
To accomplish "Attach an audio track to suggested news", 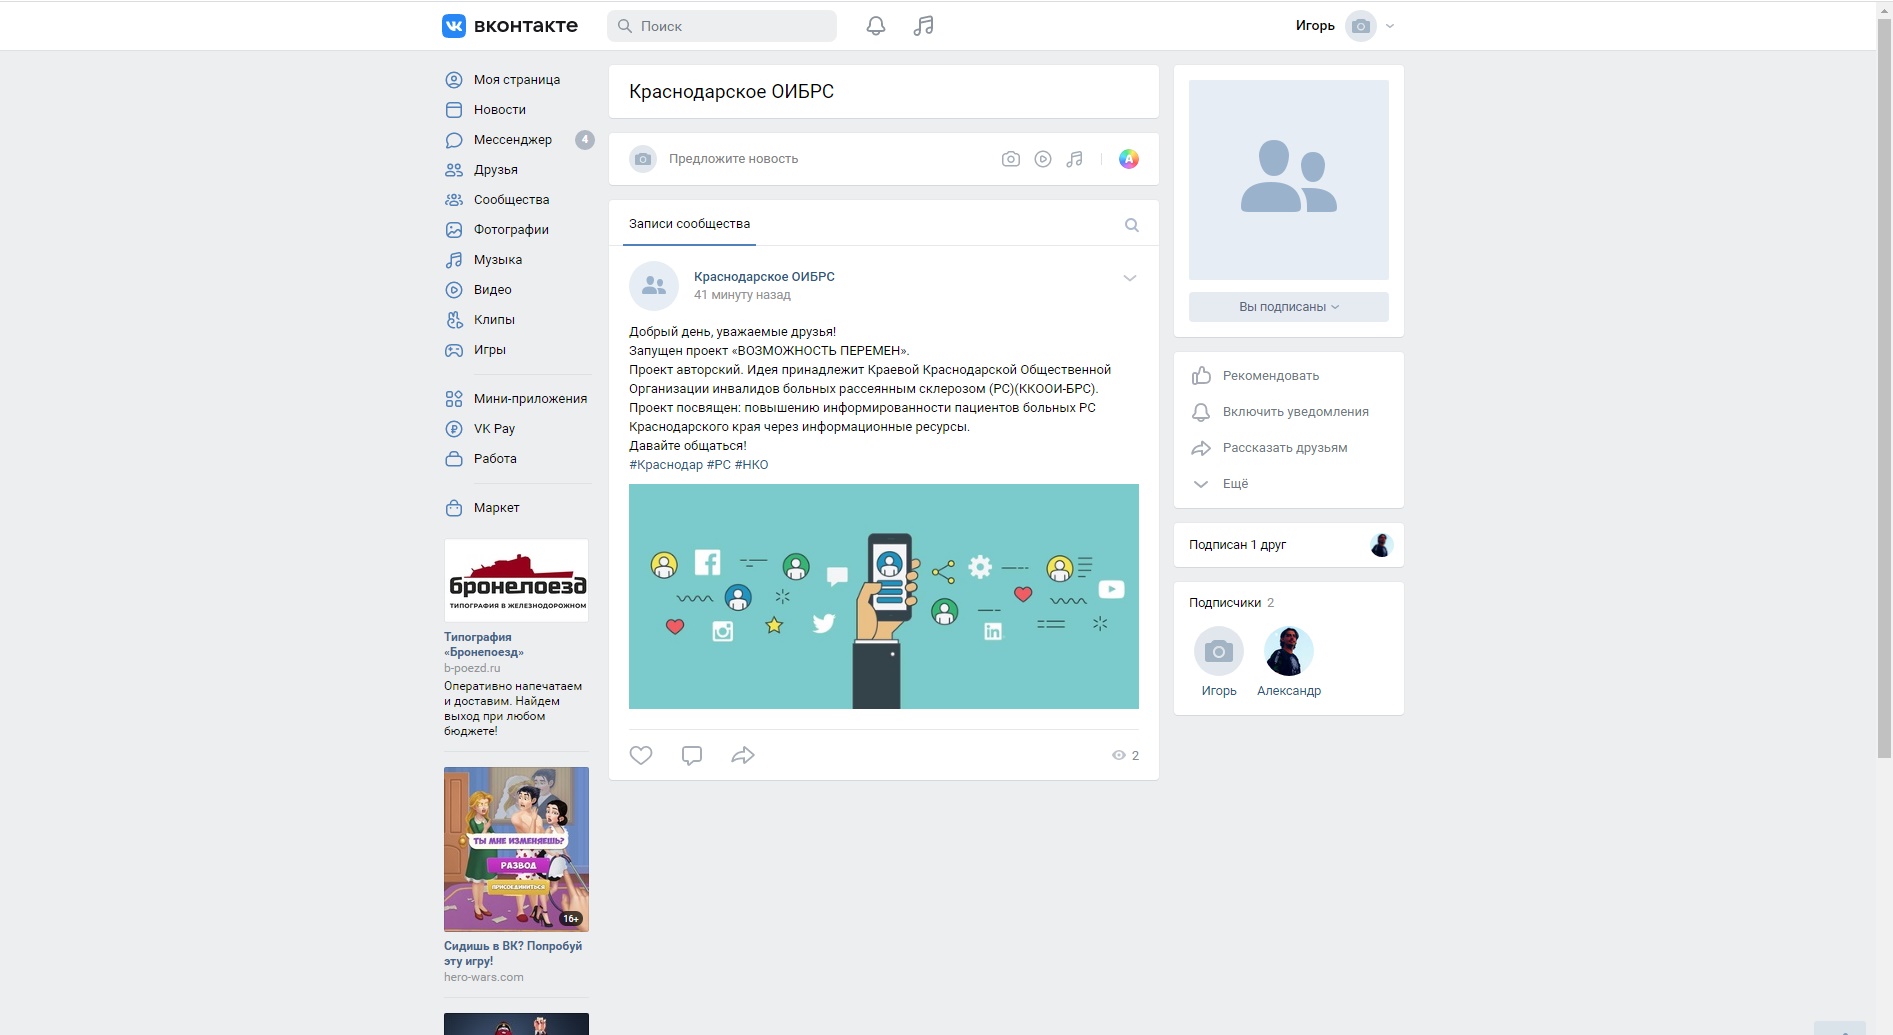I will 1075,159.
